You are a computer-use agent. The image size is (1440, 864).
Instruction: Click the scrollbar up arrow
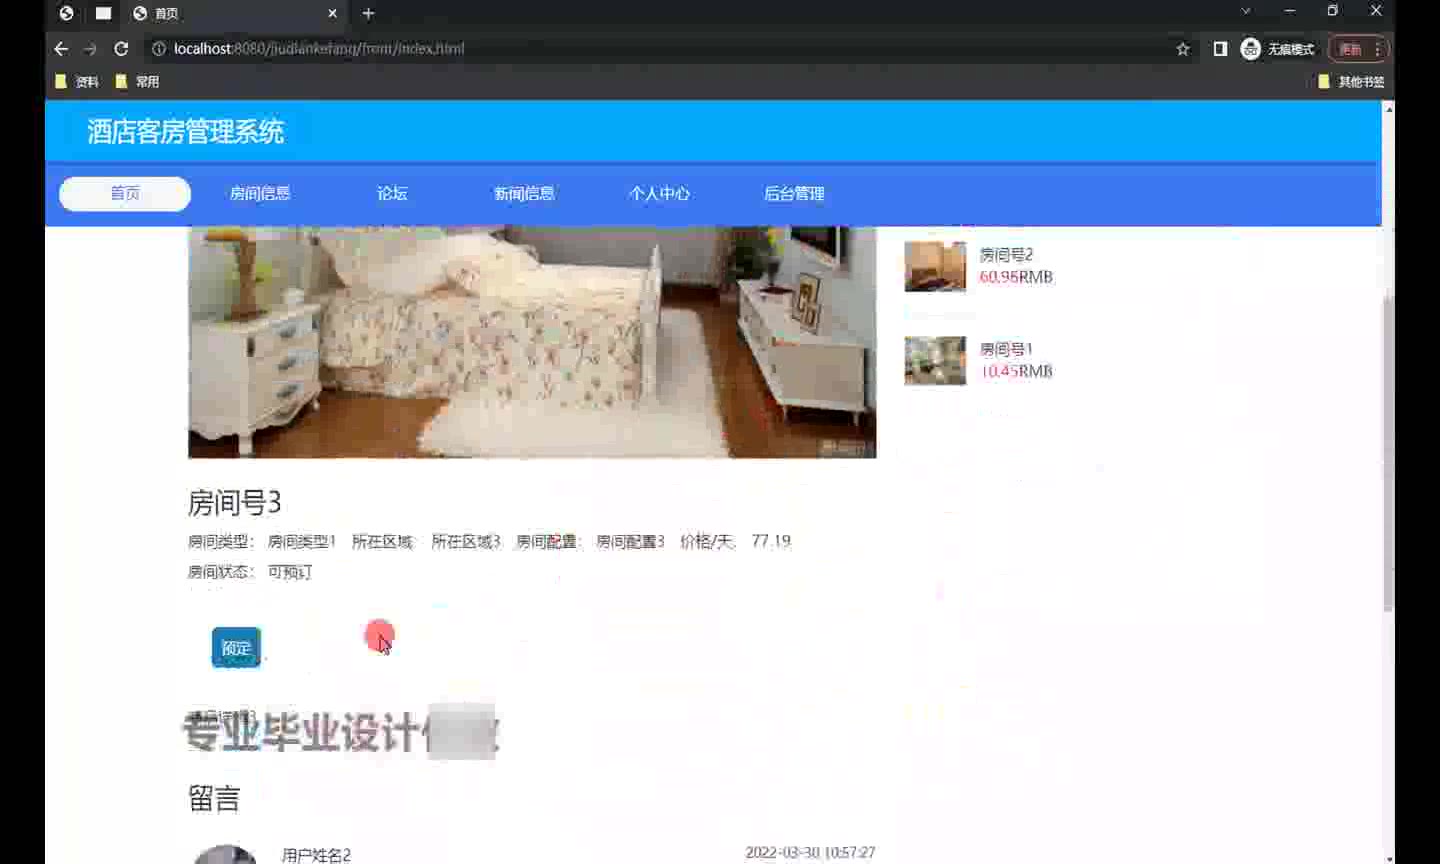point(1388,107)
